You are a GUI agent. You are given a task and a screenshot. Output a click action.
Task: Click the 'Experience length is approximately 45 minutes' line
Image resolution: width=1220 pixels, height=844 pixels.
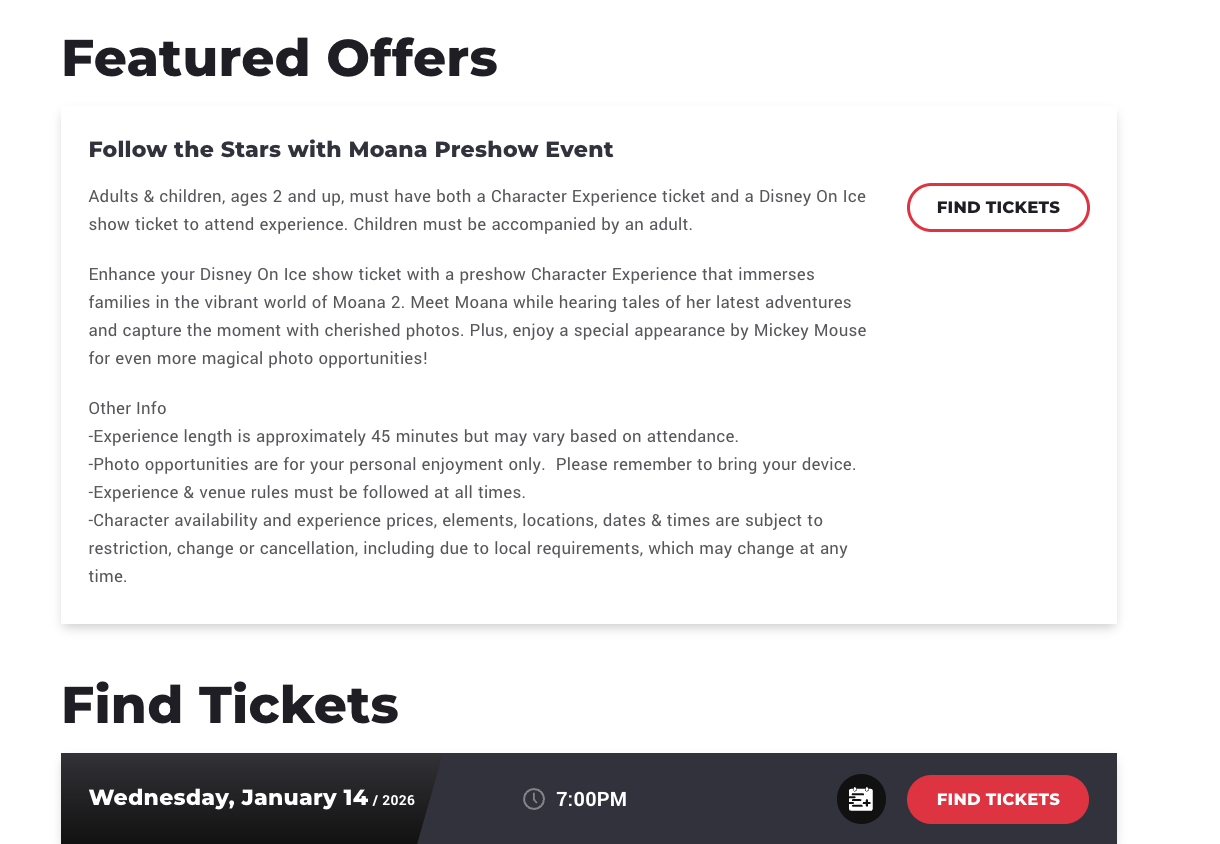413,436
